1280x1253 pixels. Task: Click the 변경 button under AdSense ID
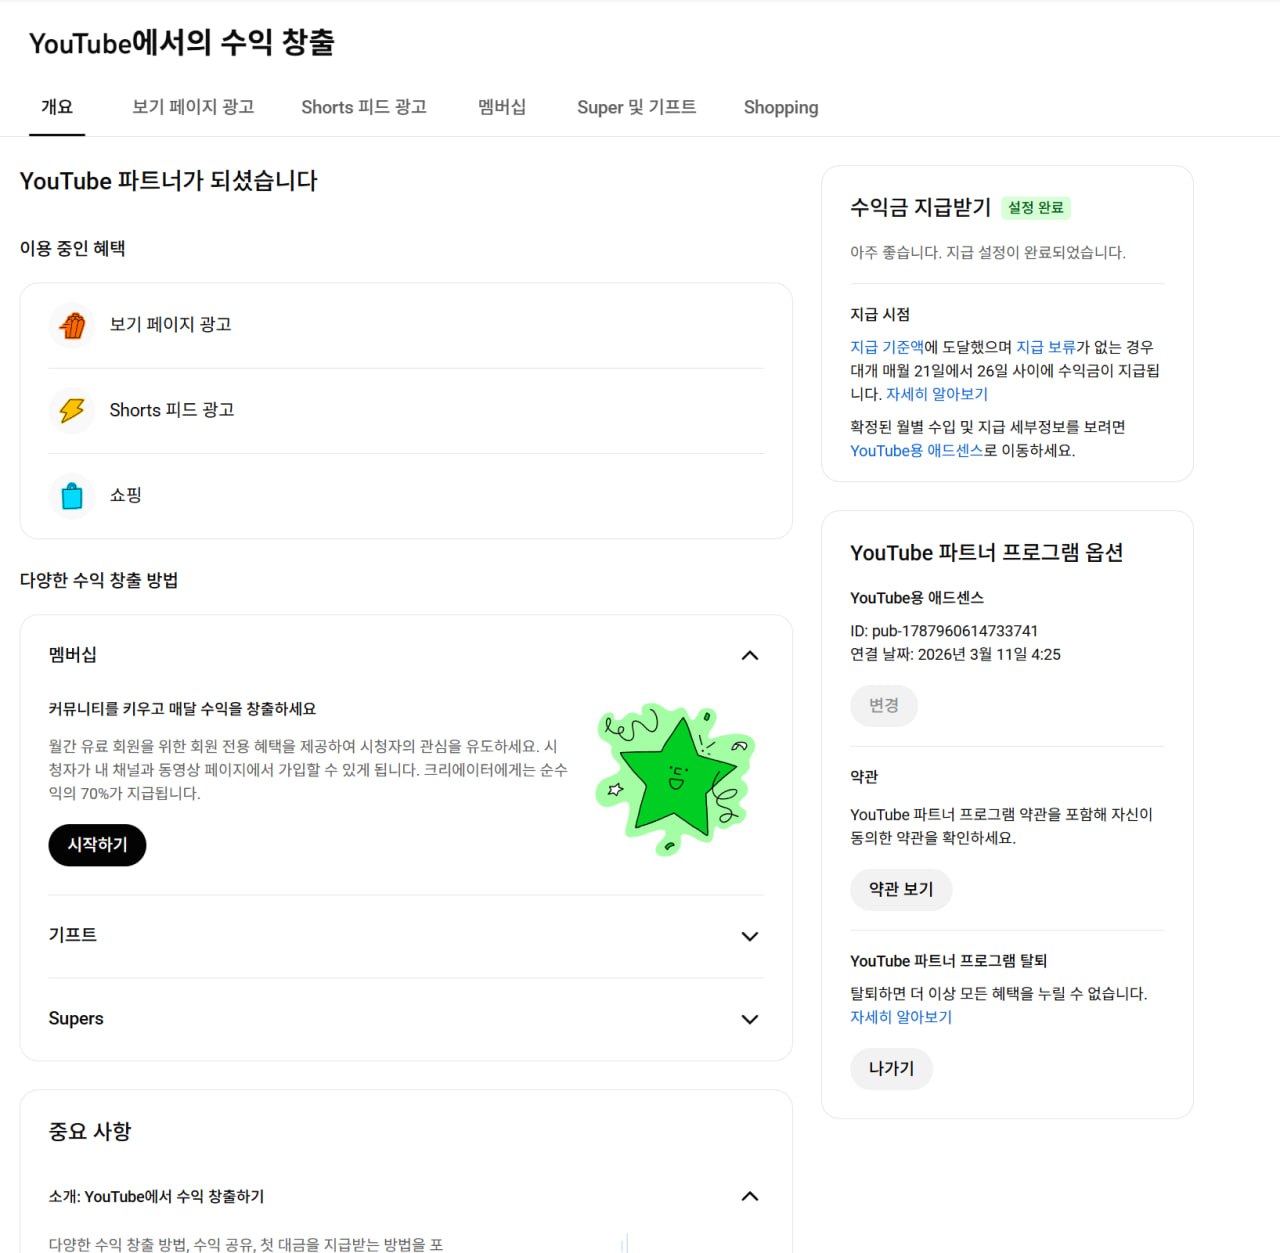(x=884, y=705)
